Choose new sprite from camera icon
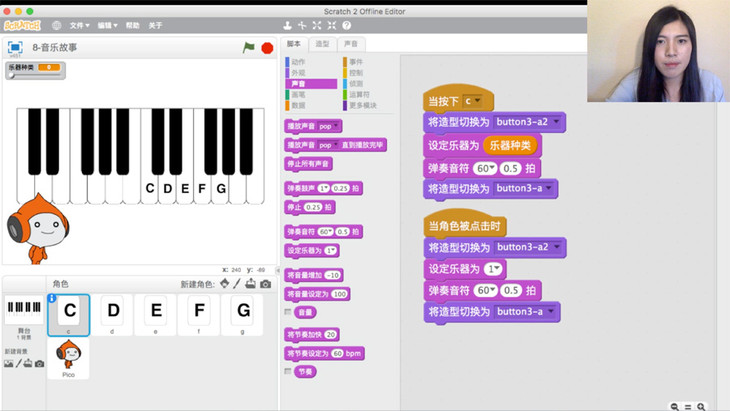Viewport: 730px width, 411px height. click(265, 284)
